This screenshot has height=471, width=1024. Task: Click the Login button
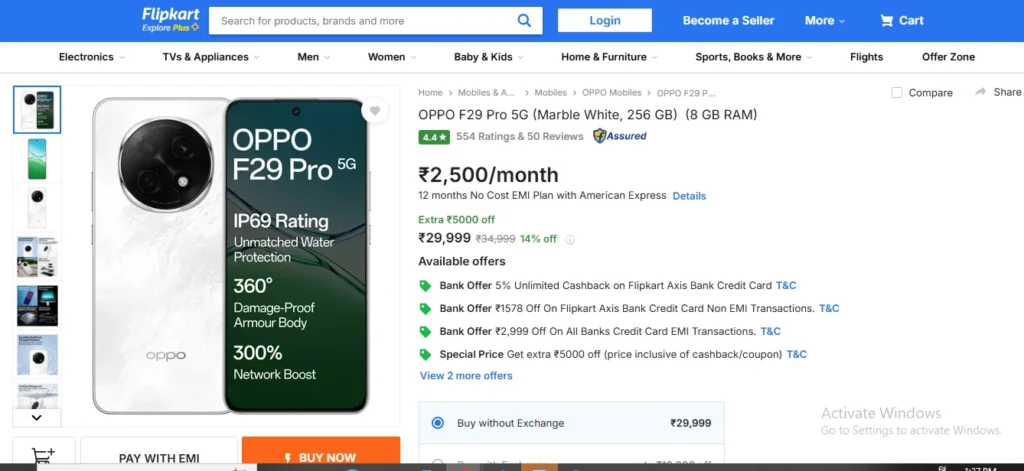[x=605, y=20]
